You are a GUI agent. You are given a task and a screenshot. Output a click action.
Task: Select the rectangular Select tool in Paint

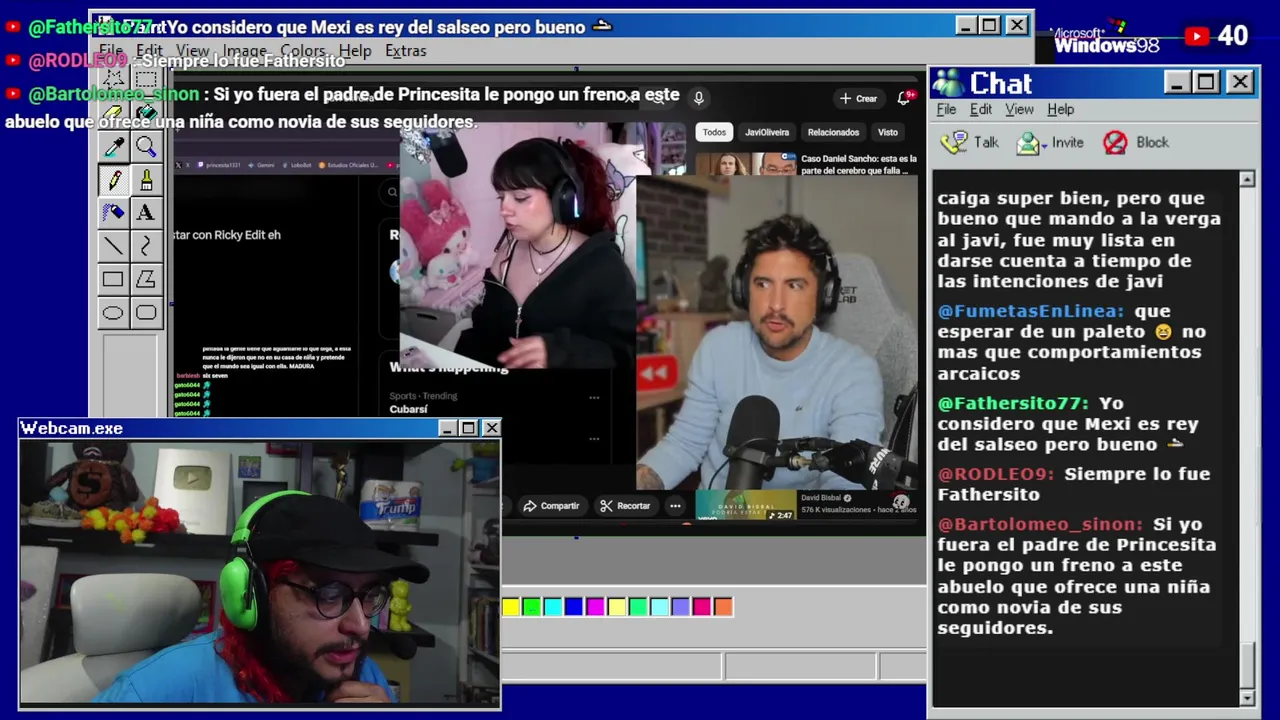(146, 80)
